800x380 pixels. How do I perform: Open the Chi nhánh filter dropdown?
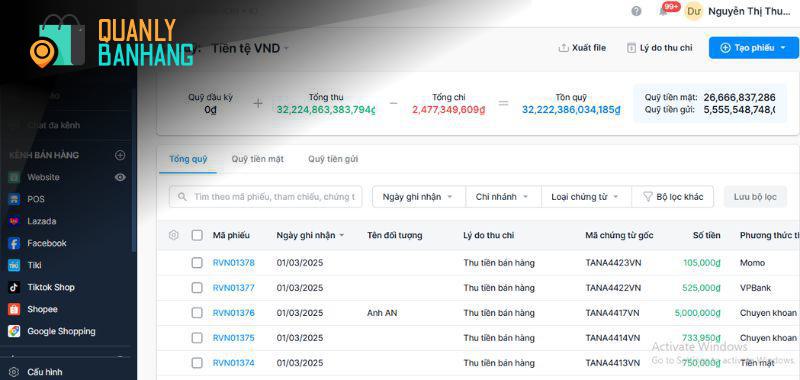tap(502, 197)
